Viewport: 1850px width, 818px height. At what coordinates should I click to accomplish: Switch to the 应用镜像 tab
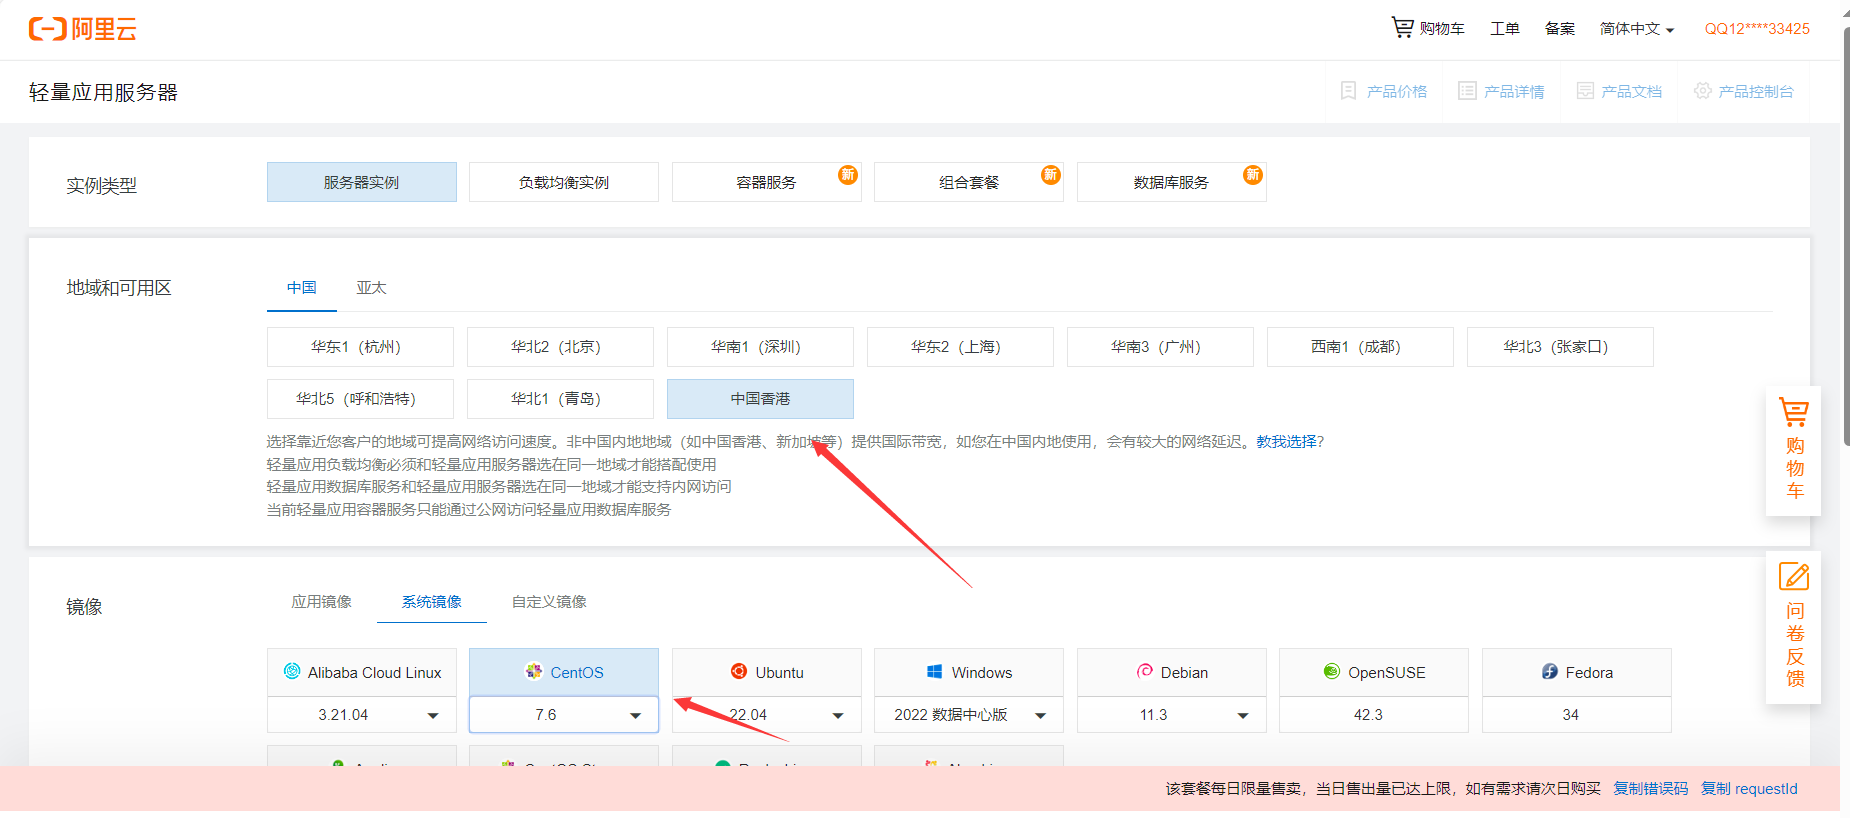pyautogui.click(x=321, y=602)
